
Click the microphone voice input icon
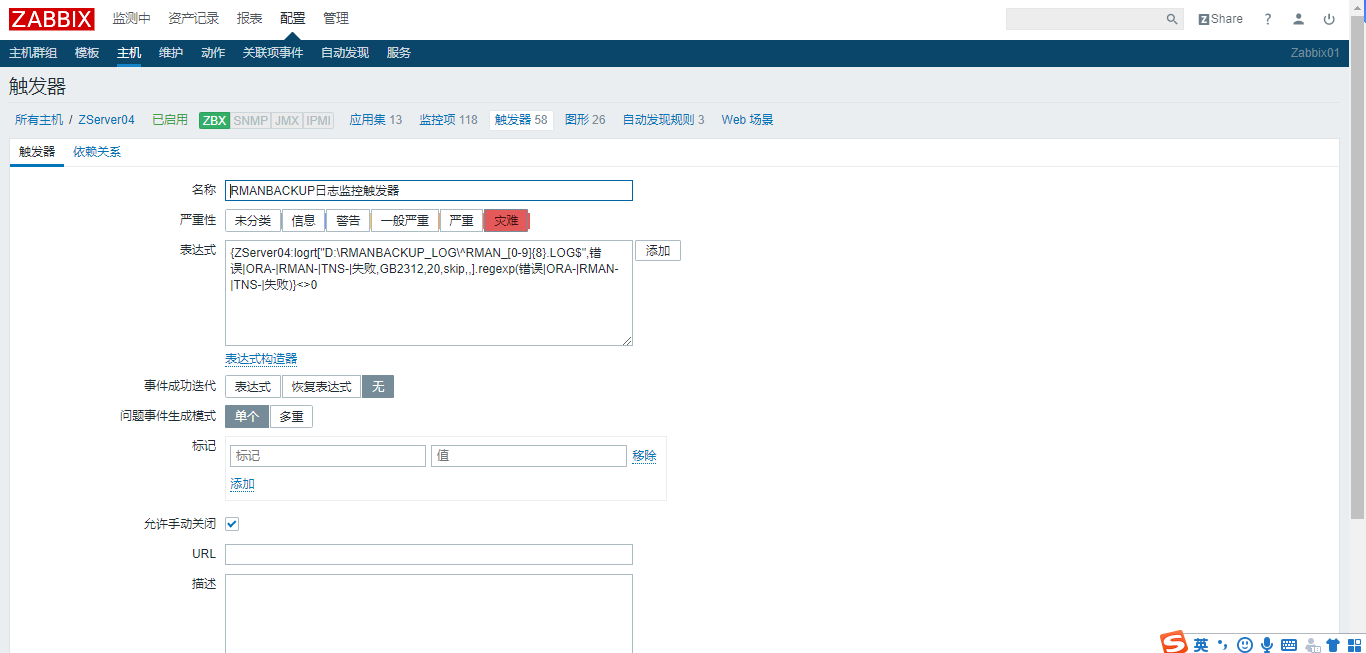(1267, 645)
